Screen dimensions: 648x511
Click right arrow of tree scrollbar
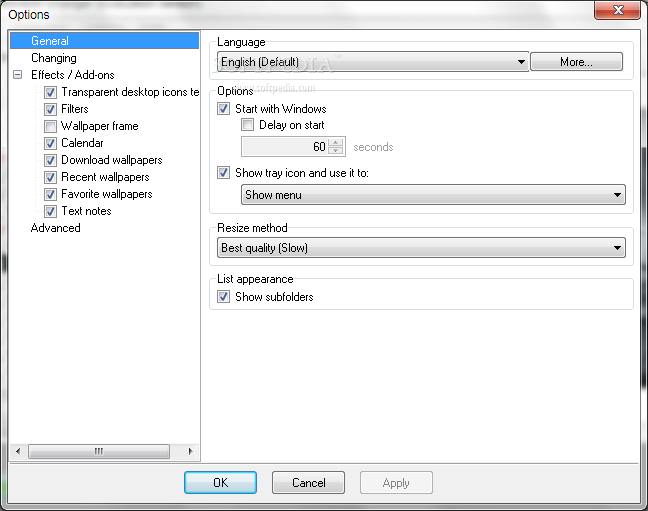(190, 451)
